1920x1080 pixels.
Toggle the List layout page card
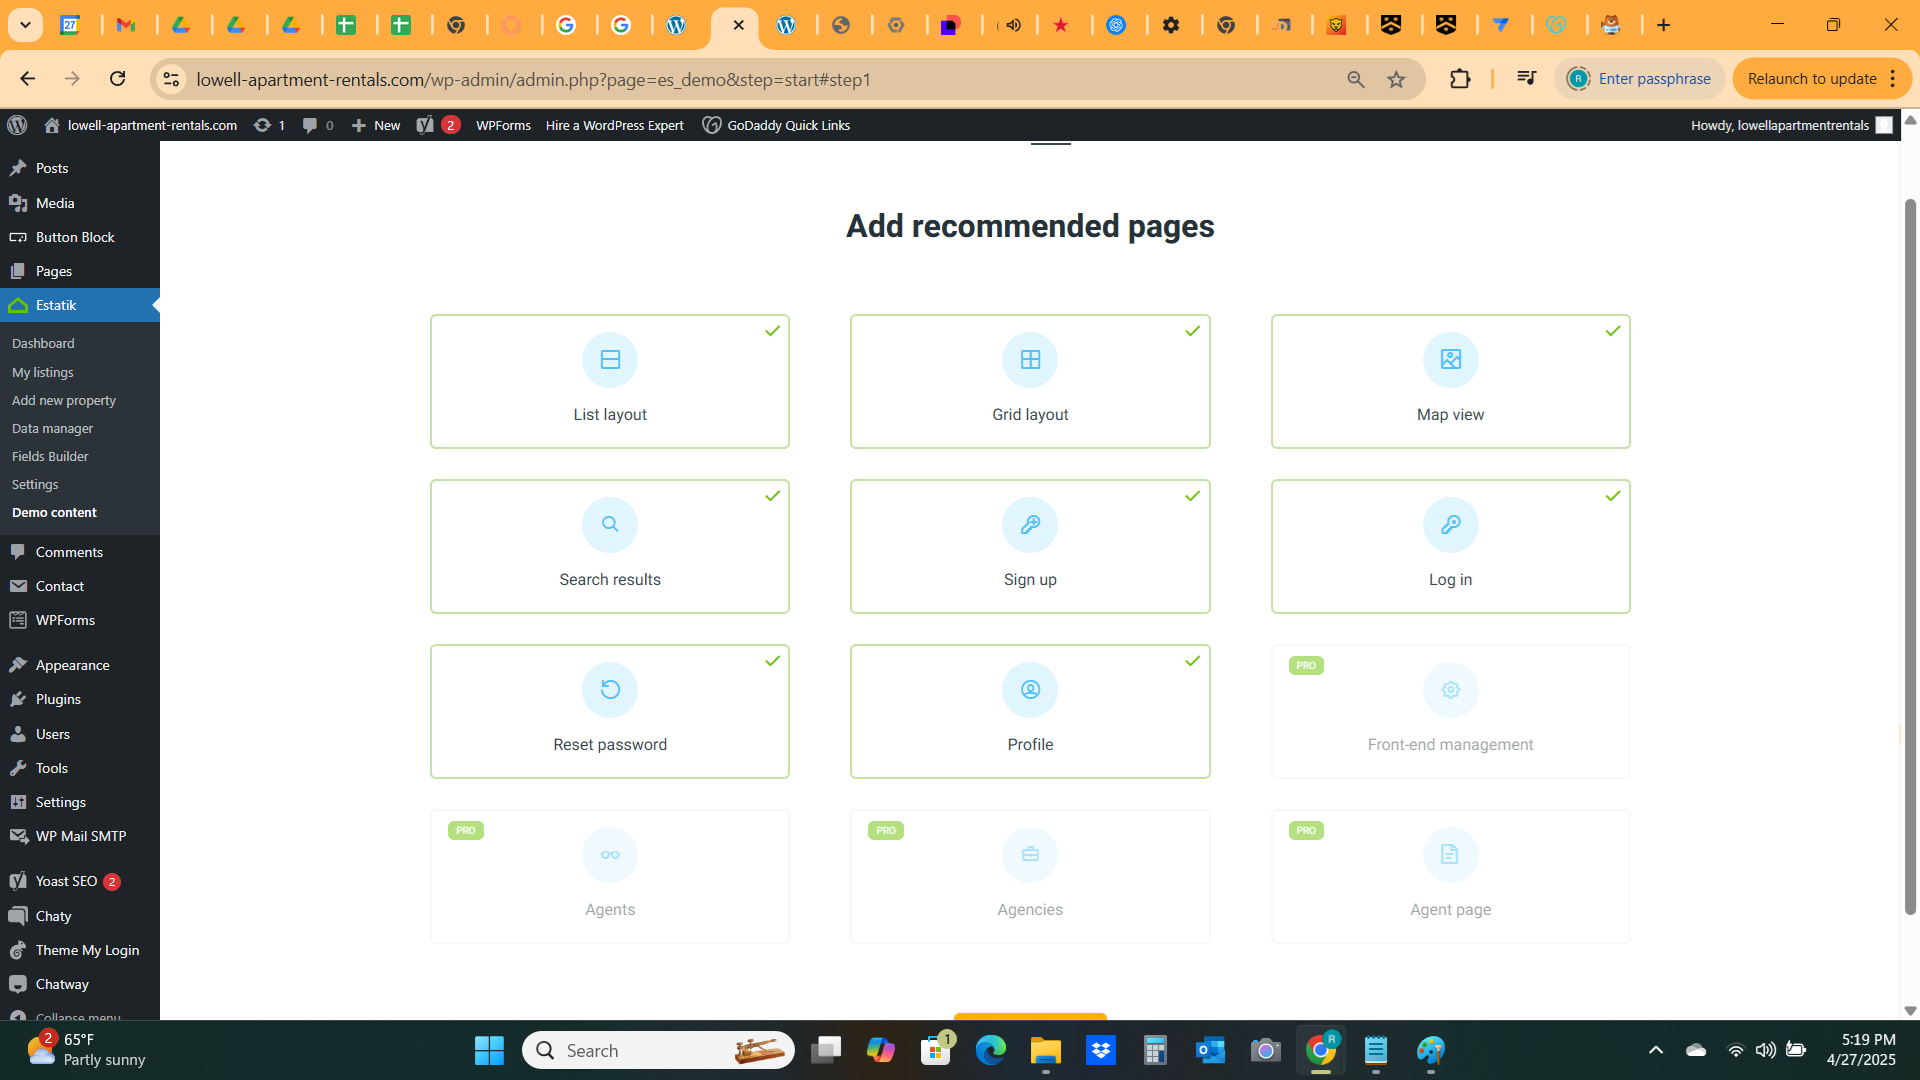click(x=610, y=381)
